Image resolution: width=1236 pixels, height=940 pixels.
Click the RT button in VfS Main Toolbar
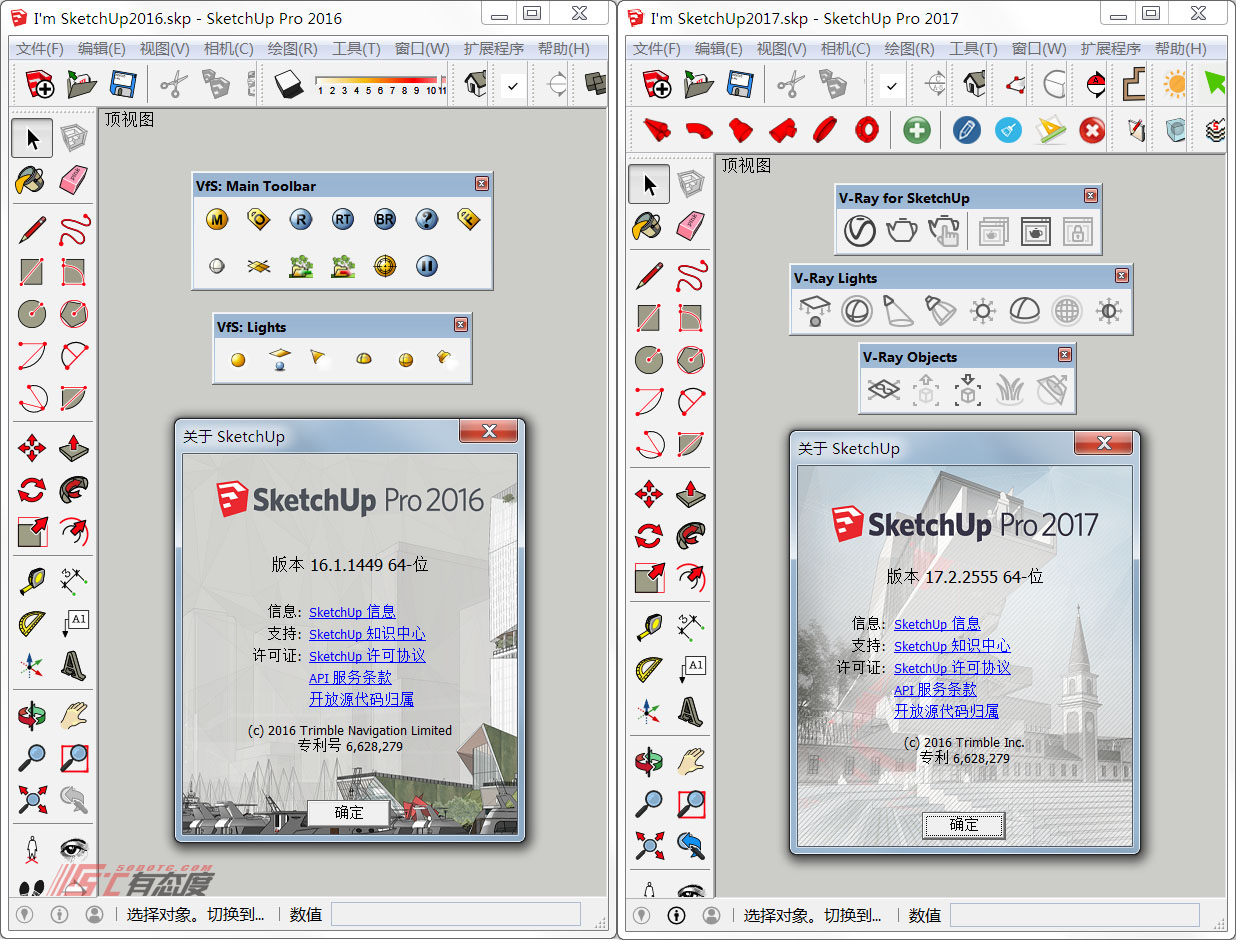(343, 220)
